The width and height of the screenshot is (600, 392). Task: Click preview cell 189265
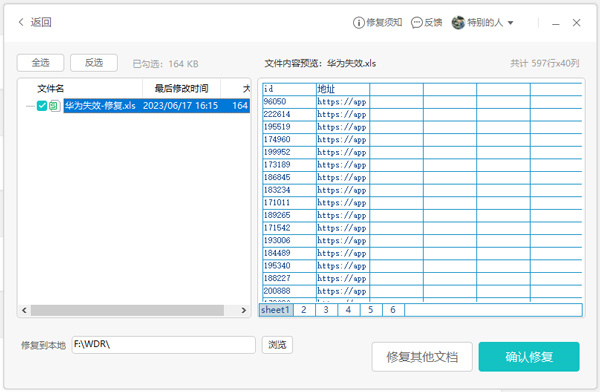[x=289, y=215]
